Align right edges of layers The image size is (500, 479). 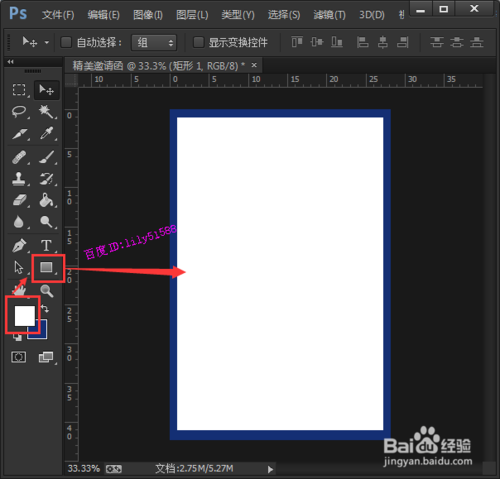403,42
